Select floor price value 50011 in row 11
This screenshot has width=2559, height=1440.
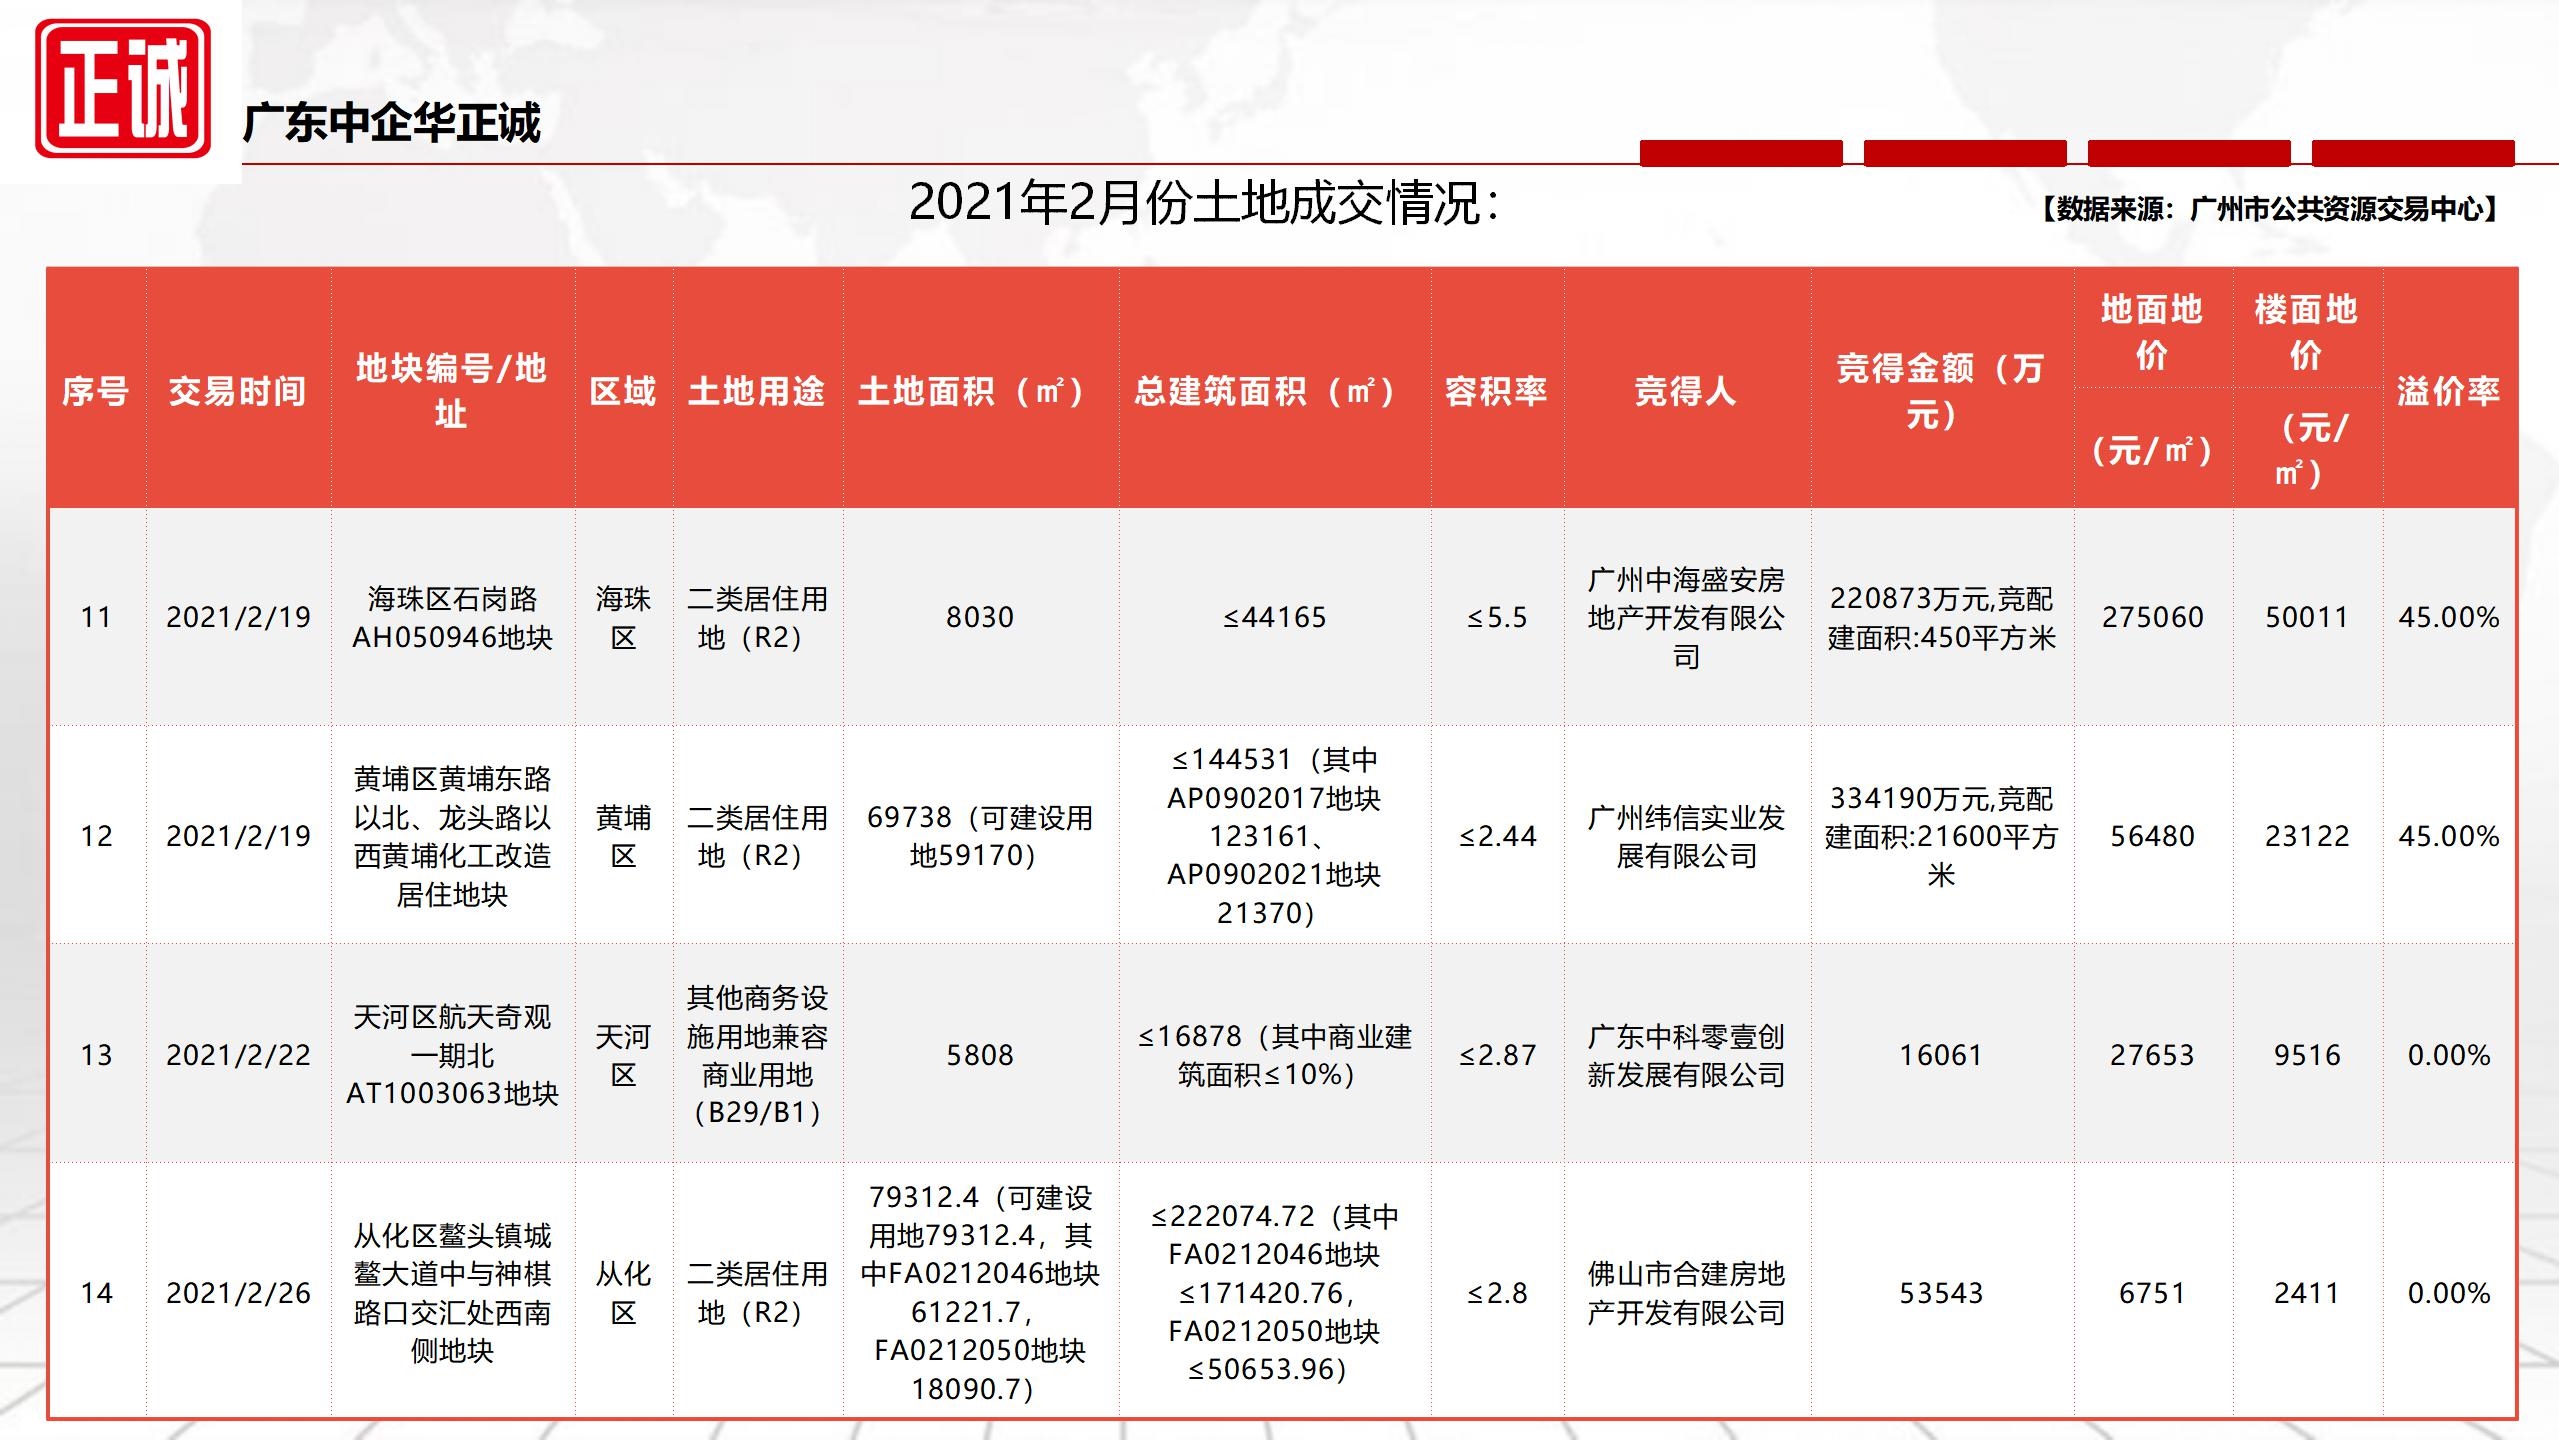(x=2306, y=618)
